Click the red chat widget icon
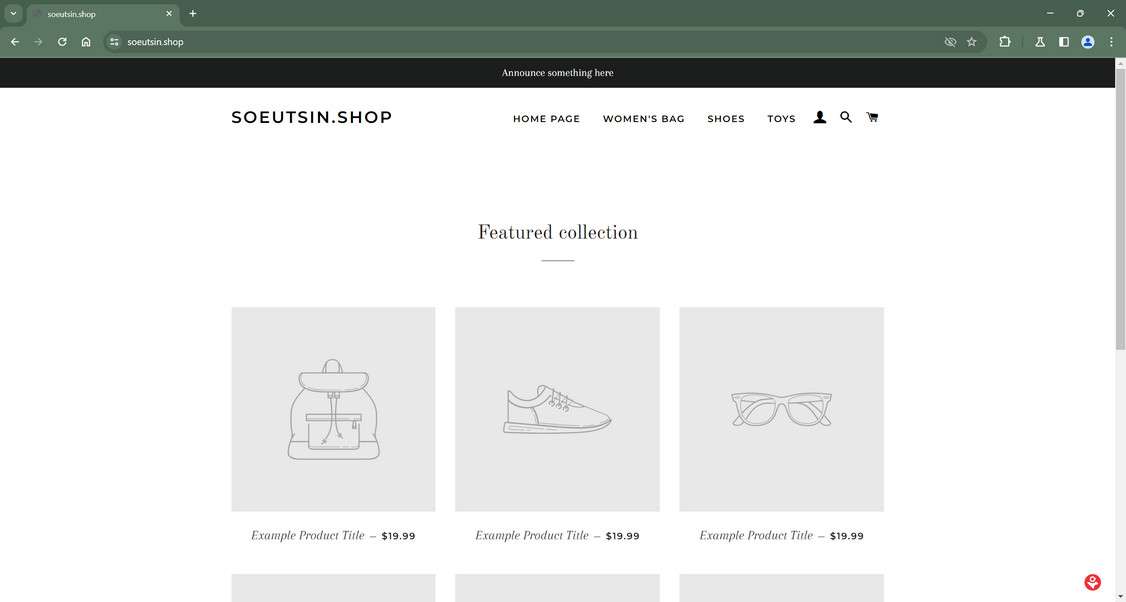This screenshot has width=1126, height=602. (1092, 582)
